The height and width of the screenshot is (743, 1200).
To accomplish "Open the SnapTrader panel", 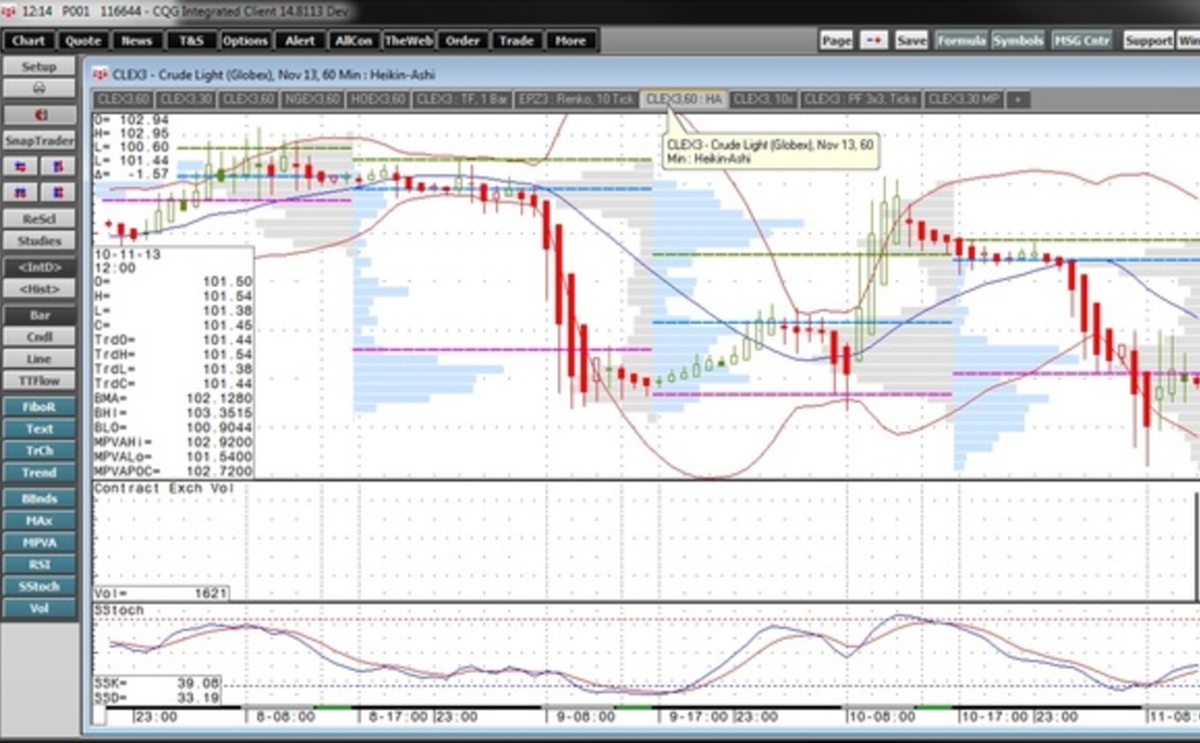I will tap(38, 141).
